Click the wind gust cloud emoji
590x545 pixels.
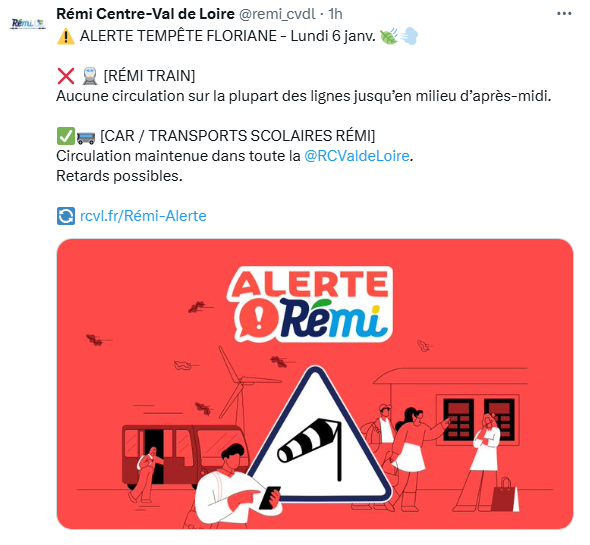pos(409,36)
